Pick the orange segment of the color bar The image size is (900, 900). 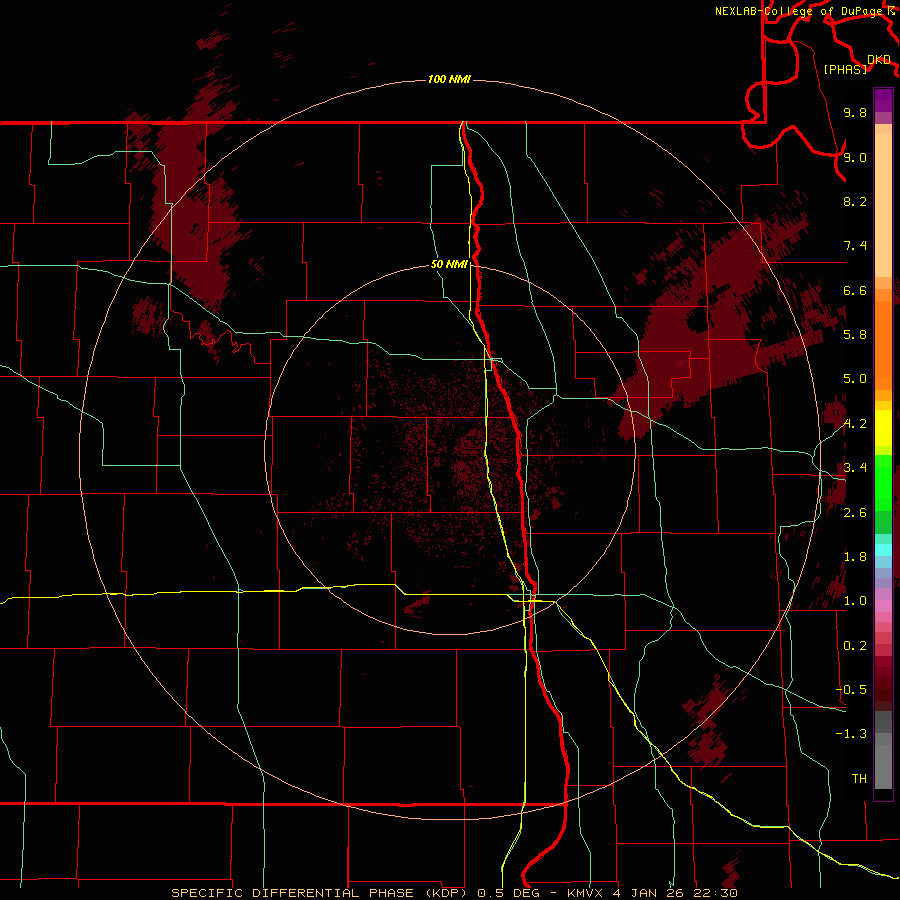(883, 345)
